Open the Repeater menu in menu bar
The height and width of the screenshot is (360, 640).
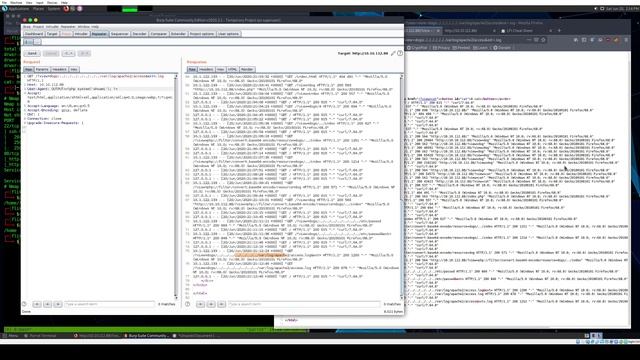point(68,27)
